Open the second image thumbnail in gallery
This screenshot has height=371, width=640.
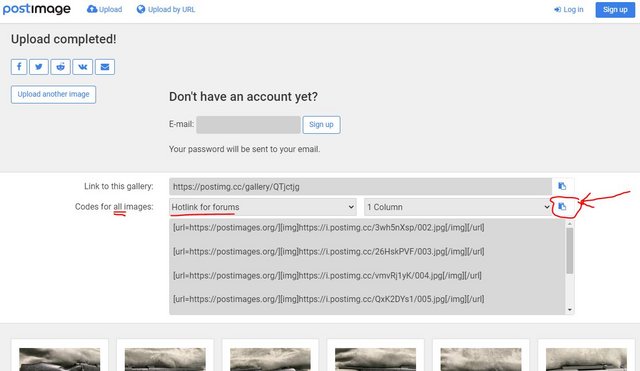165,359
